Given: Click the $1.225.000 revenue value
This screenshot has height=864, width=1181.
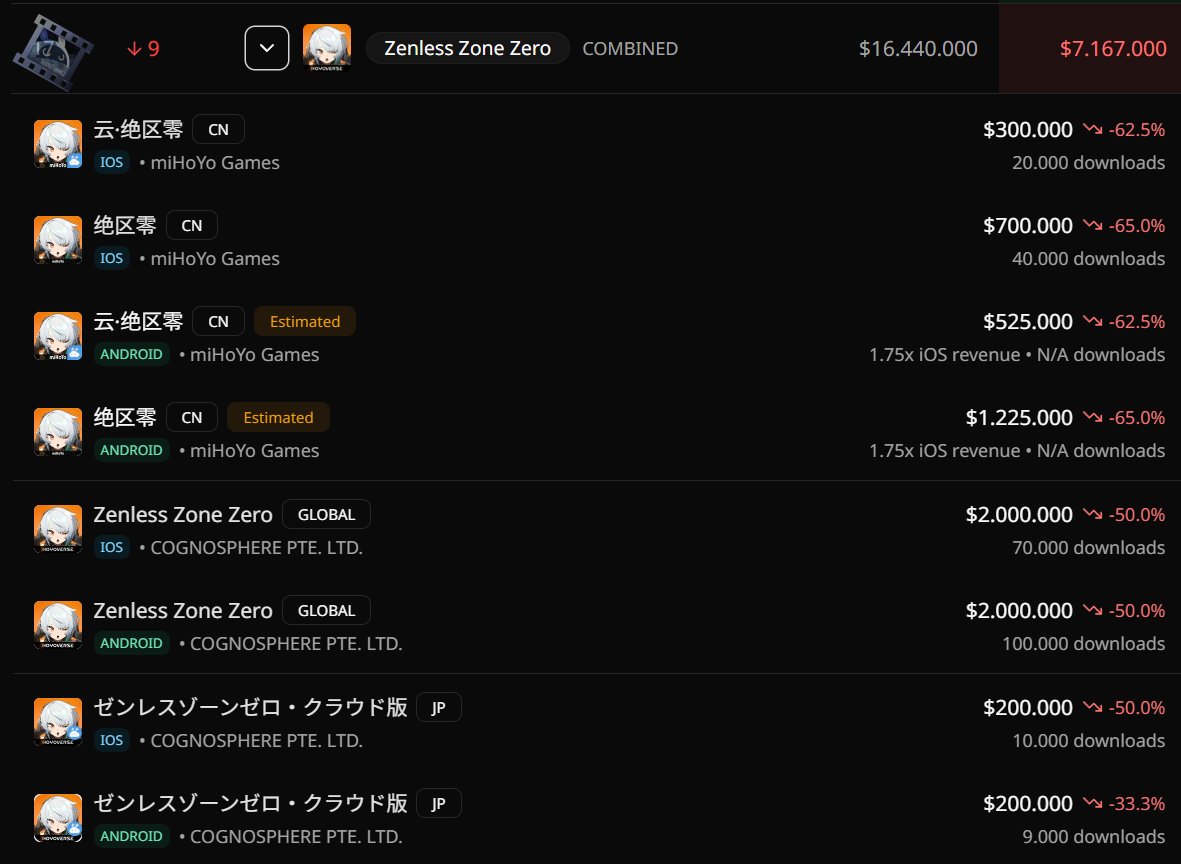Looking at the screenshot, I should click(1019, 417).
